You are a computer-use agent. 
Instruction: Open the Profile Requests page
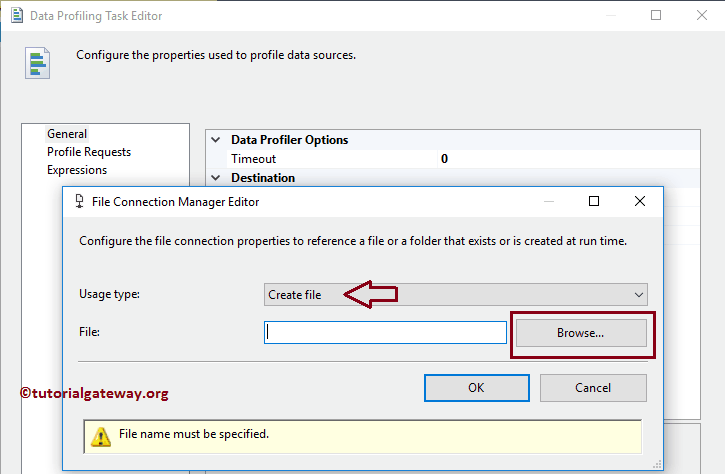click(89, 152)
